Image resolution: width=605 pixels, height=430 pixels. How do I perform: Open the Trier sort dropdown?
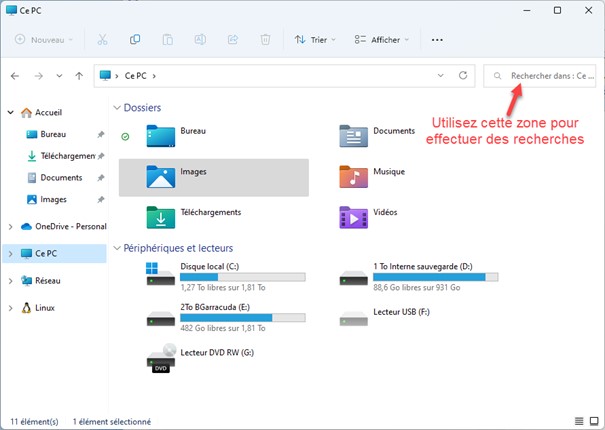coord(315,40)
